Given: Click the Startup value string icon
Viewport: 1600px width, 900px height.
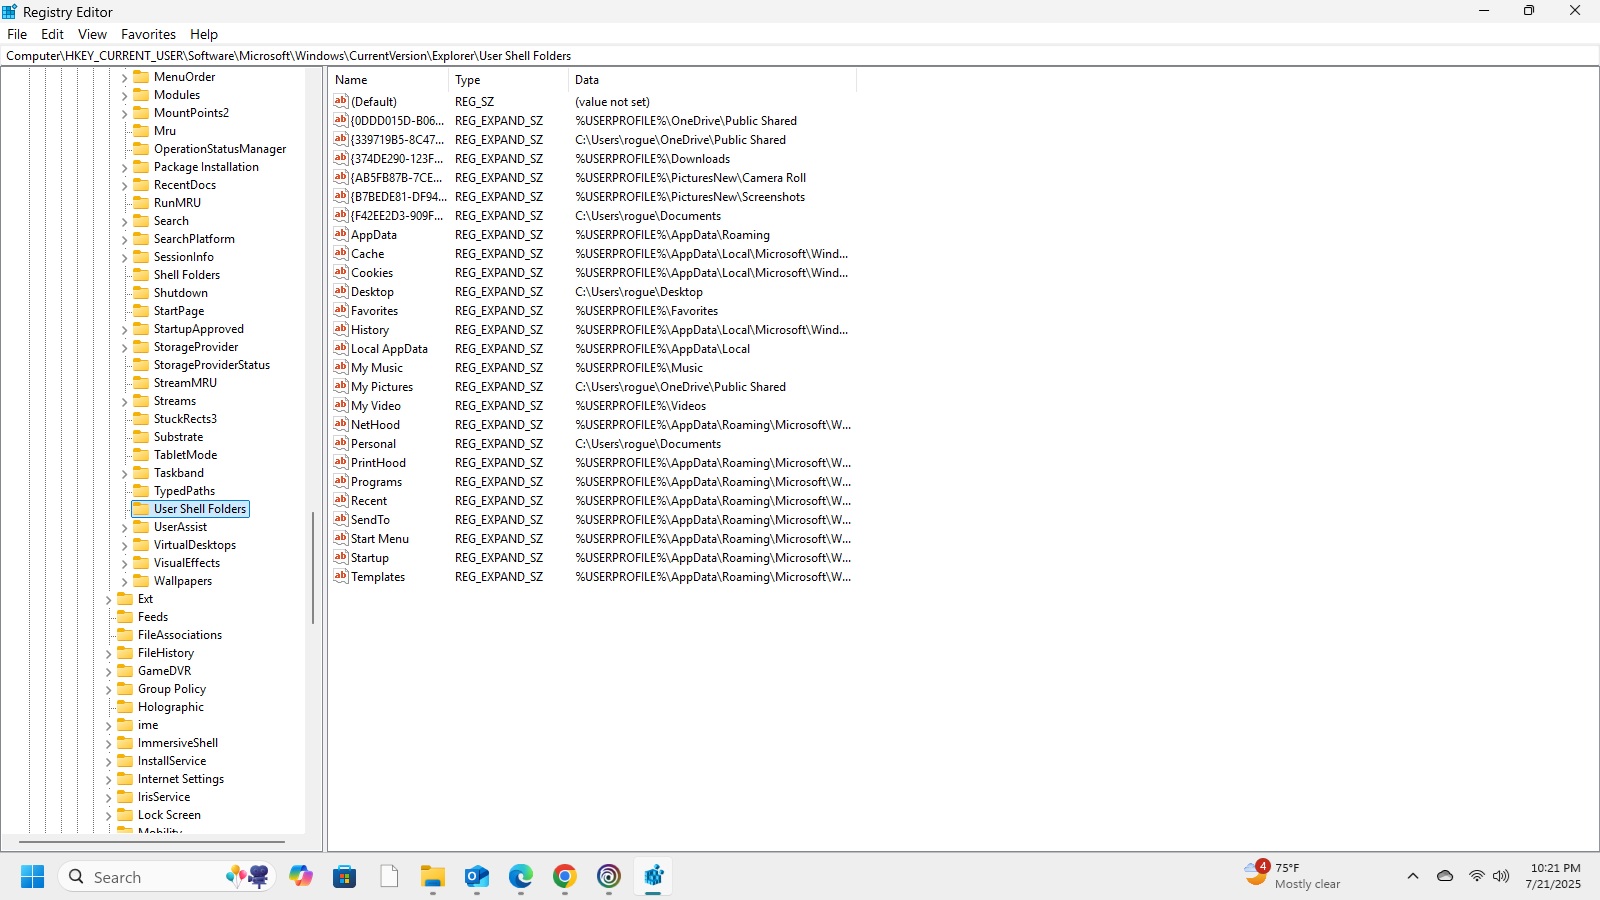Looking at the screenshot, I should [x=341, y=557].
